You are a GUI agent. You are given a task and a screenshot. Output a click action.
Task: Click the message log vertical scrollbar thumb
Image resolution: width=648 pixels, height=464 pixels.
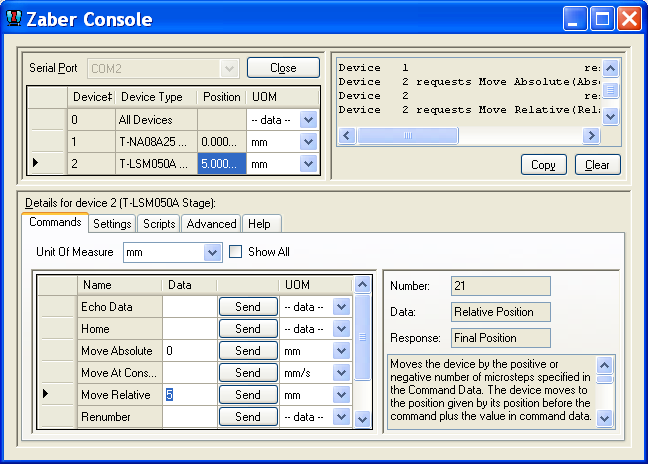610,90
